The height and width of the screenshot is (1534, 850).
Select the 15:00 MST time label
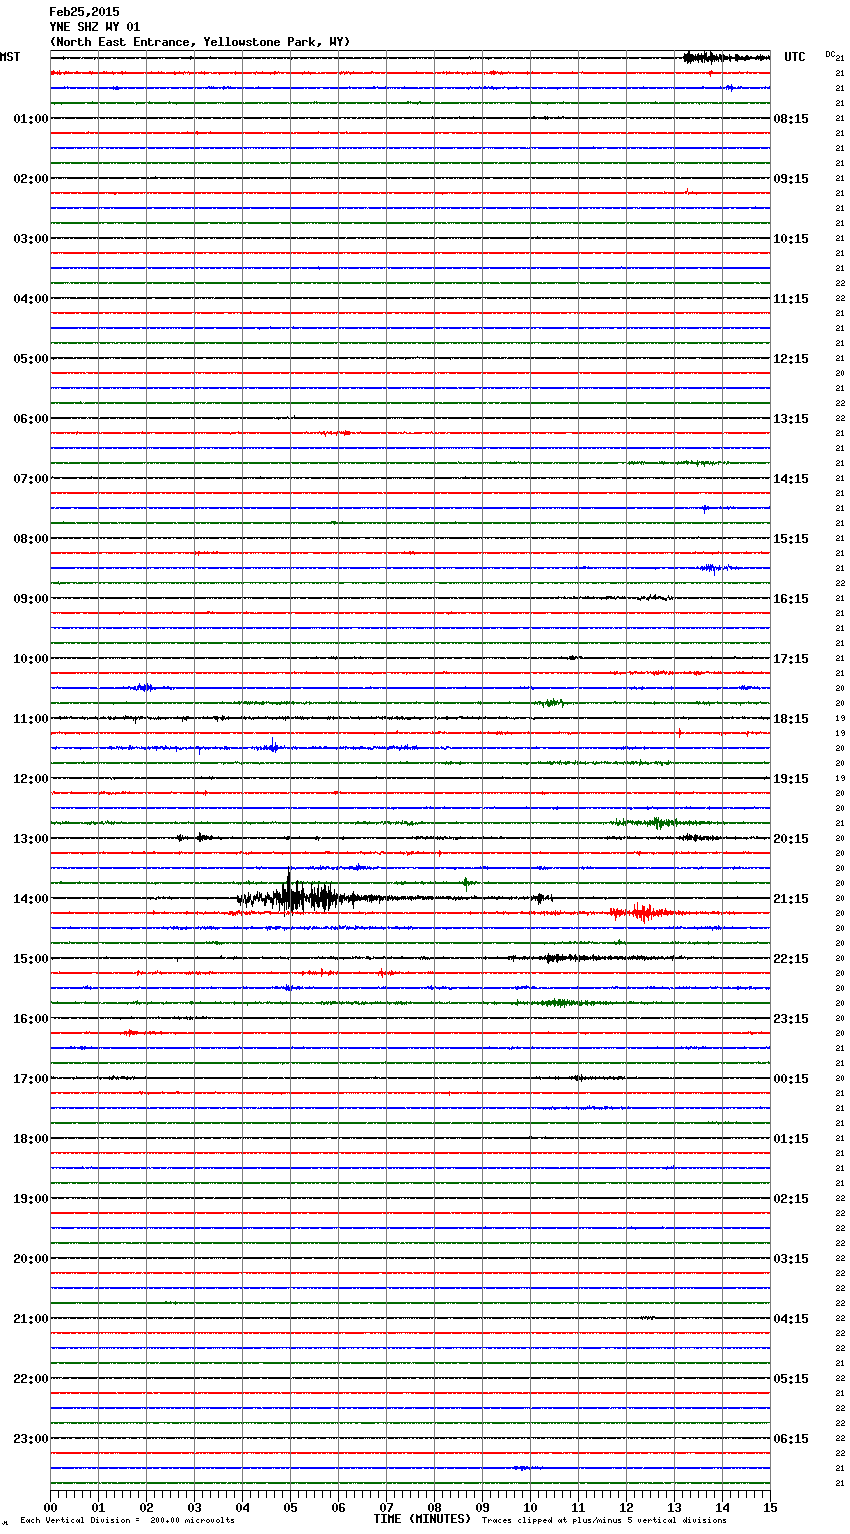click(x=30, y=959)
